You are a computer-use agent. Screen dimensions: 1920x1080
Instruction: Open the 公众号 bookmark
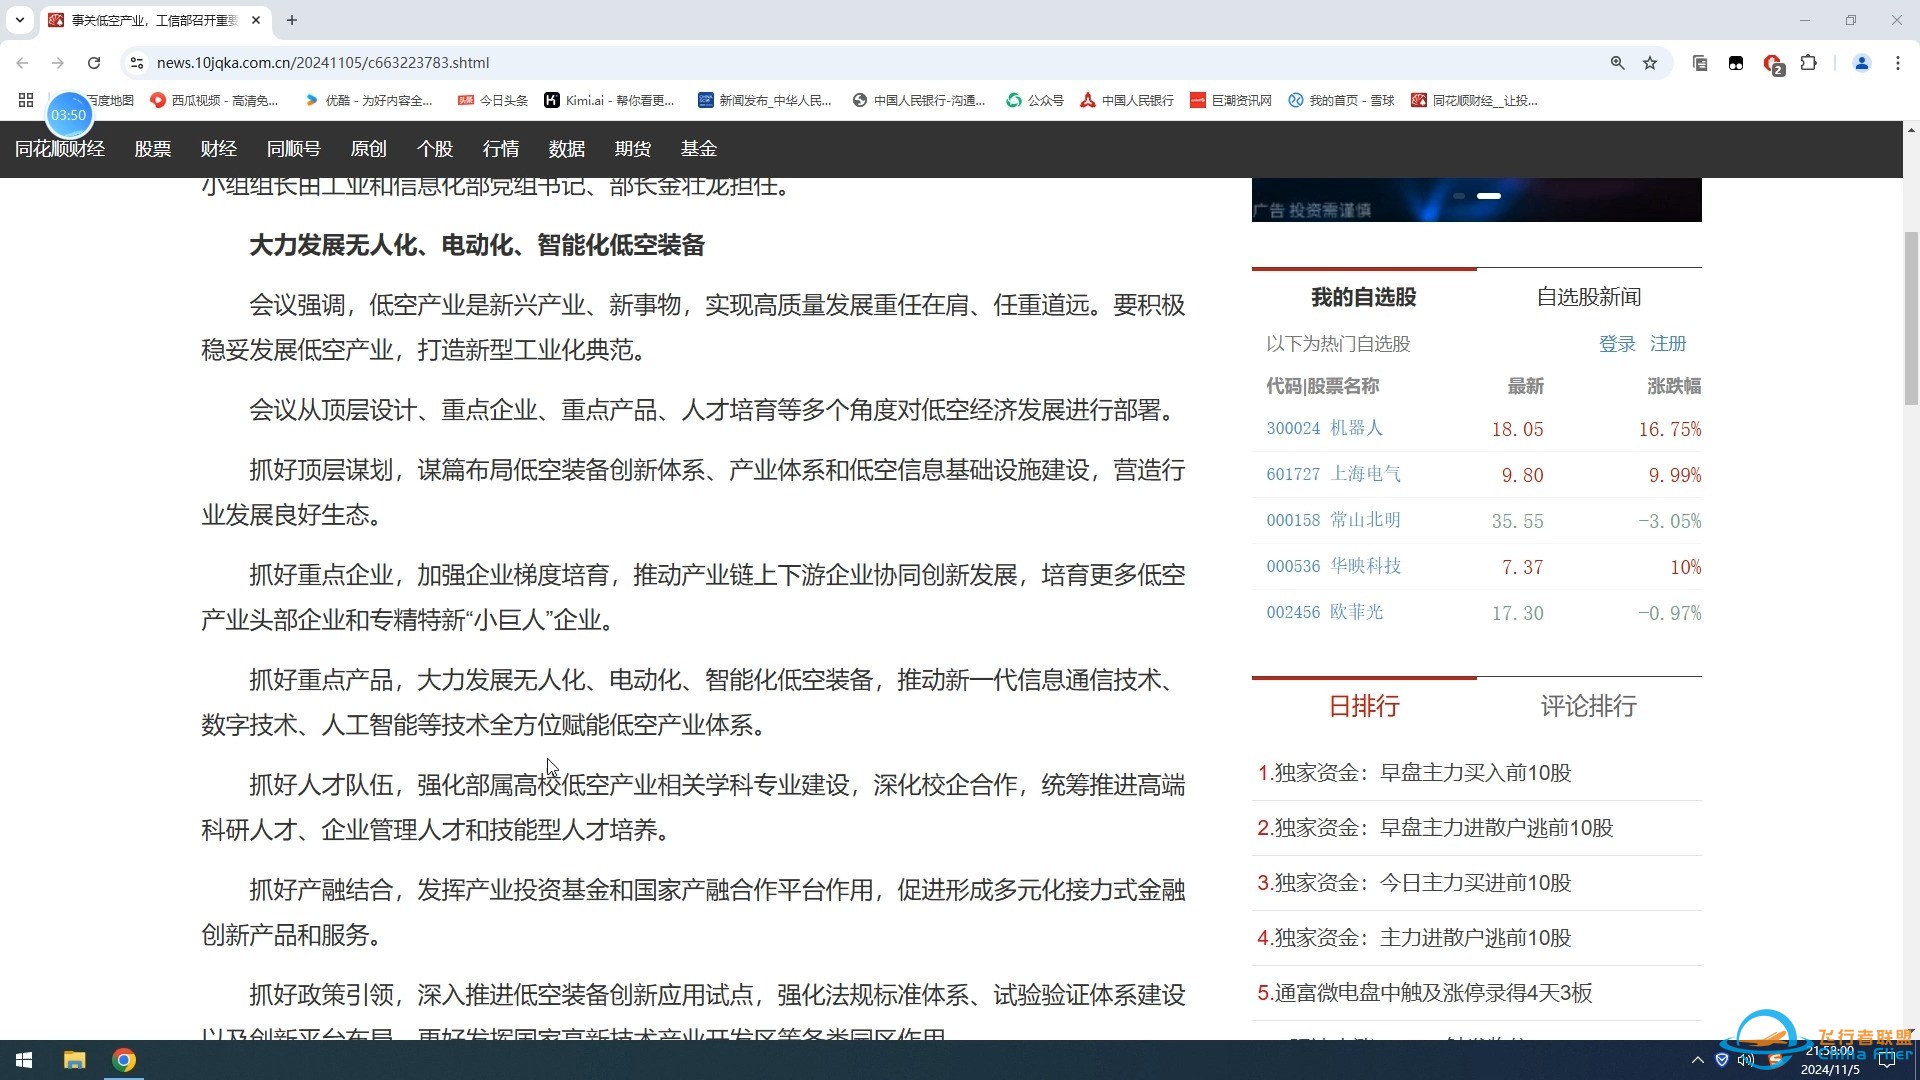point(1035,100)
